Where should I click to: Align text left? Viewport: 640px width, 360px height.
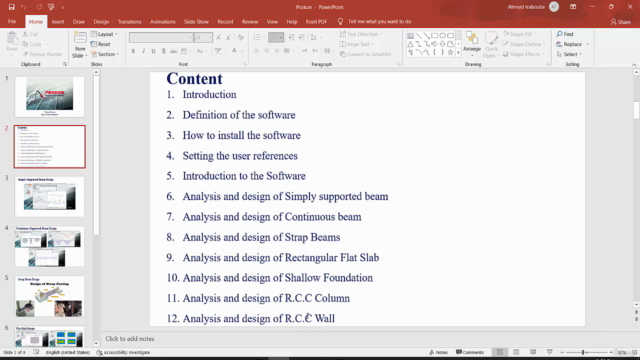point(256,51)
